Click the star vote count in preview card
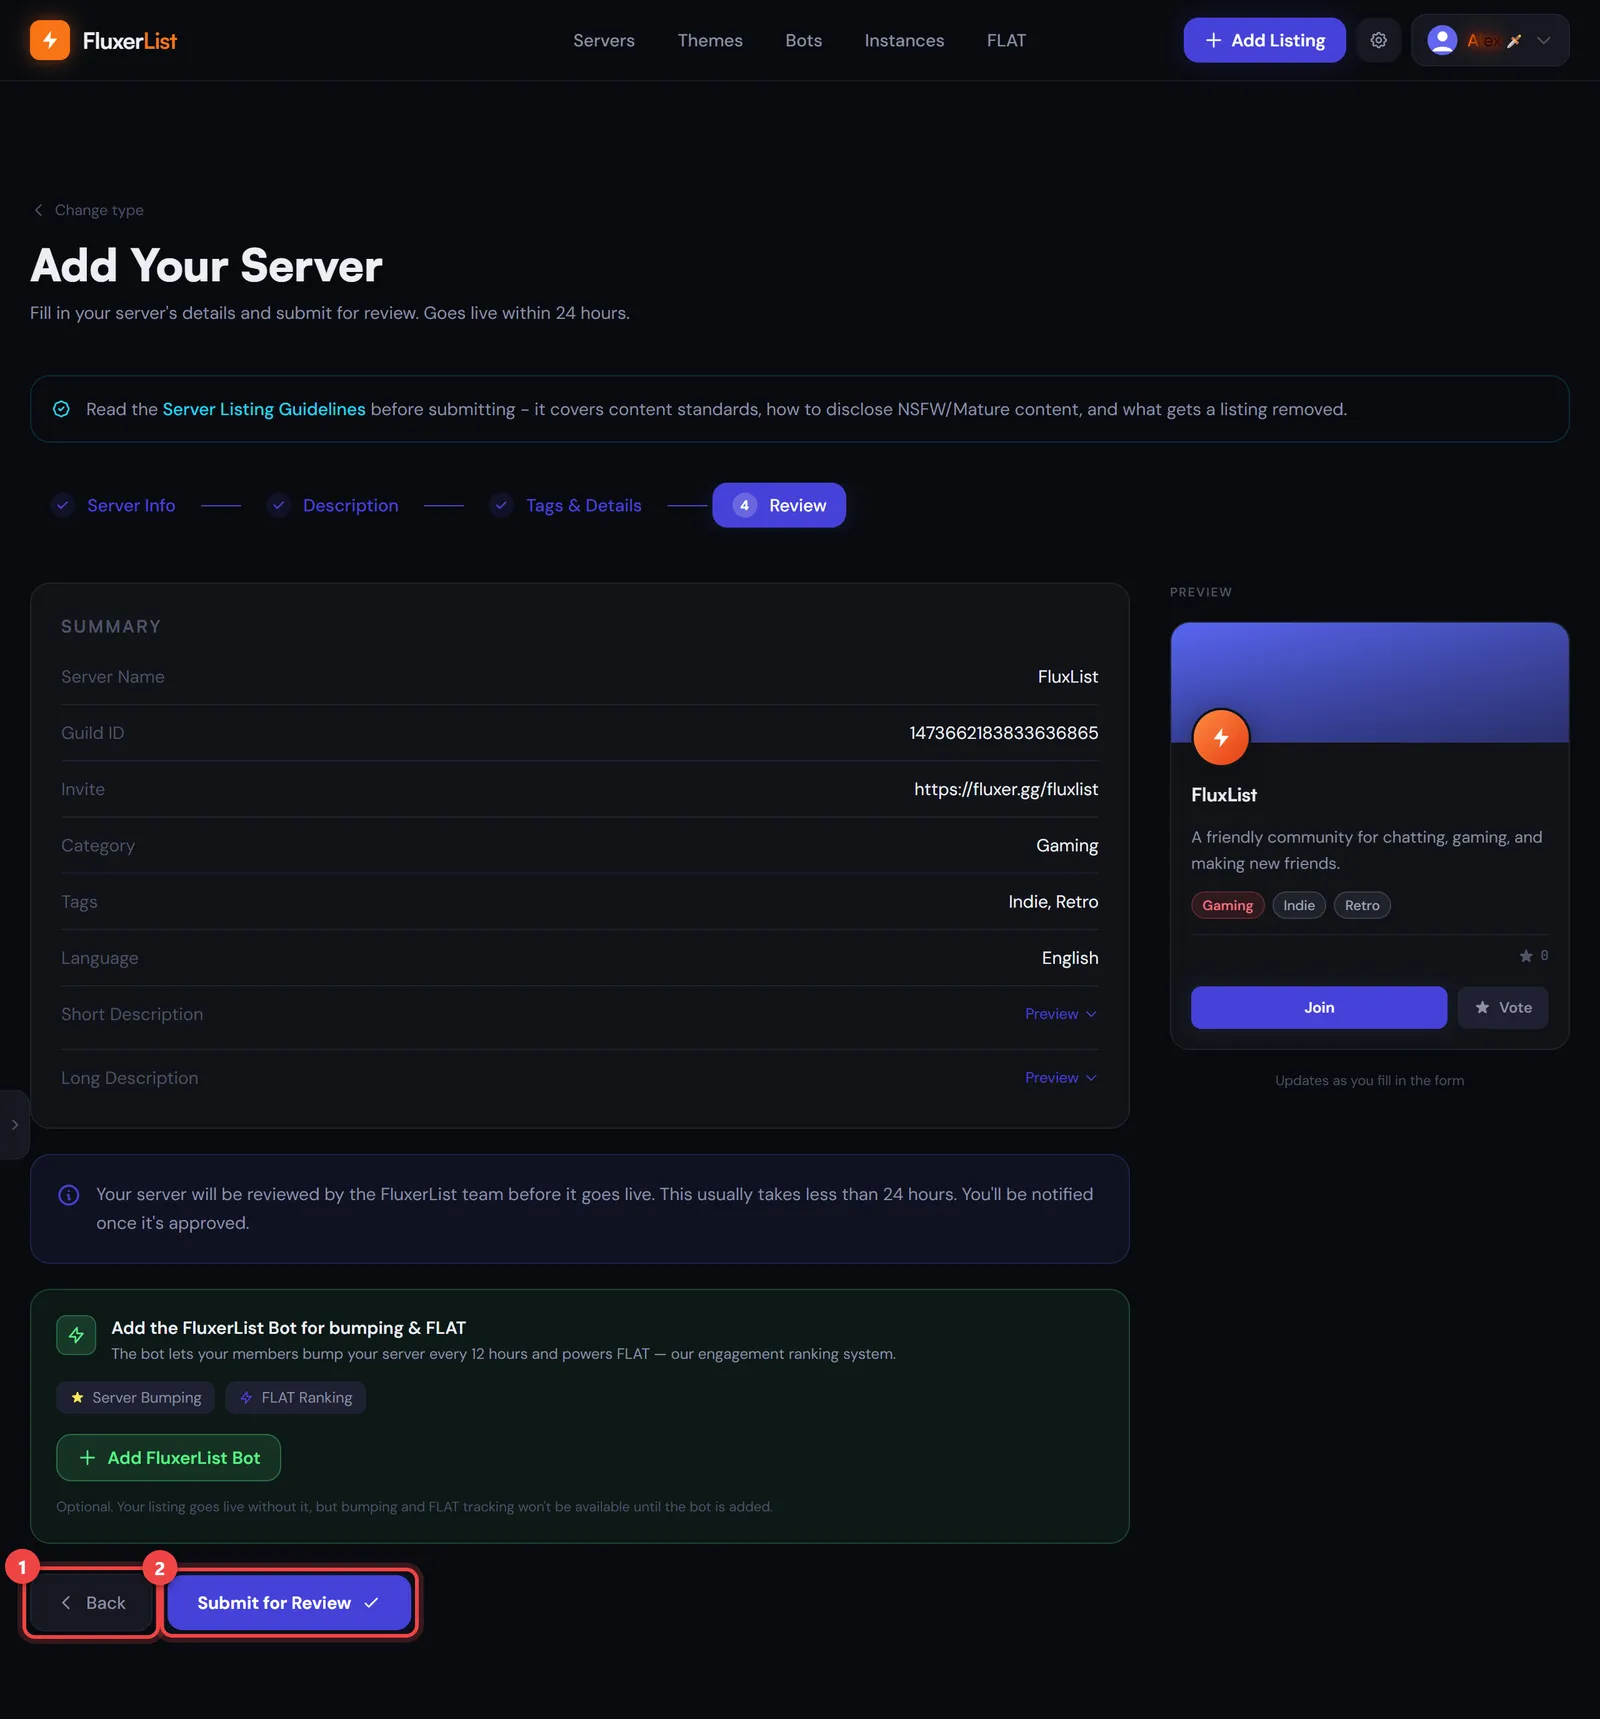This screenshot has height=1719, width=1600. coord(1534,956)
